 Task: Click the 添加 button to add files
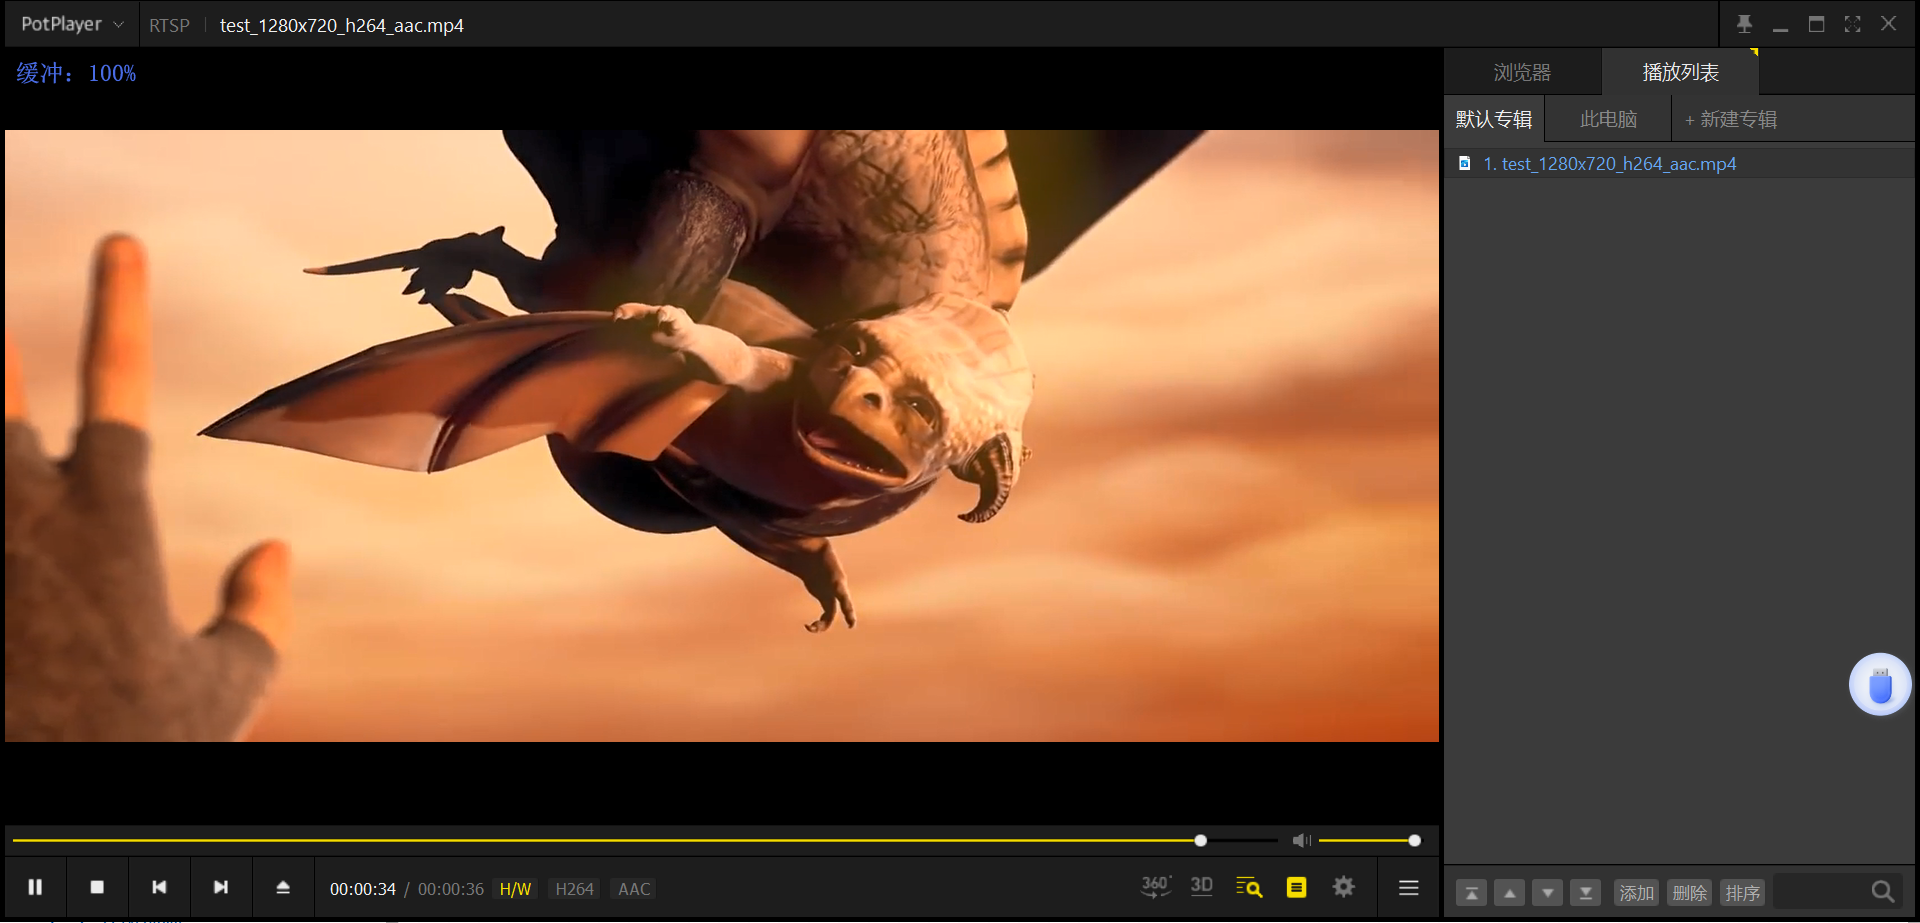click(1636, 893)
